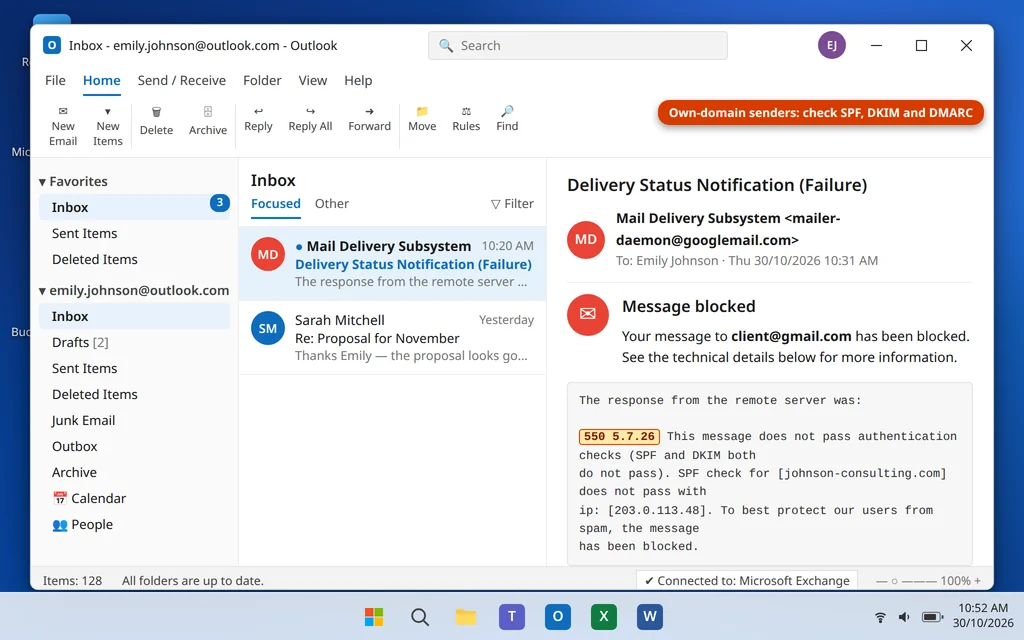Open Calendar from the folder pane

[134, 498]
